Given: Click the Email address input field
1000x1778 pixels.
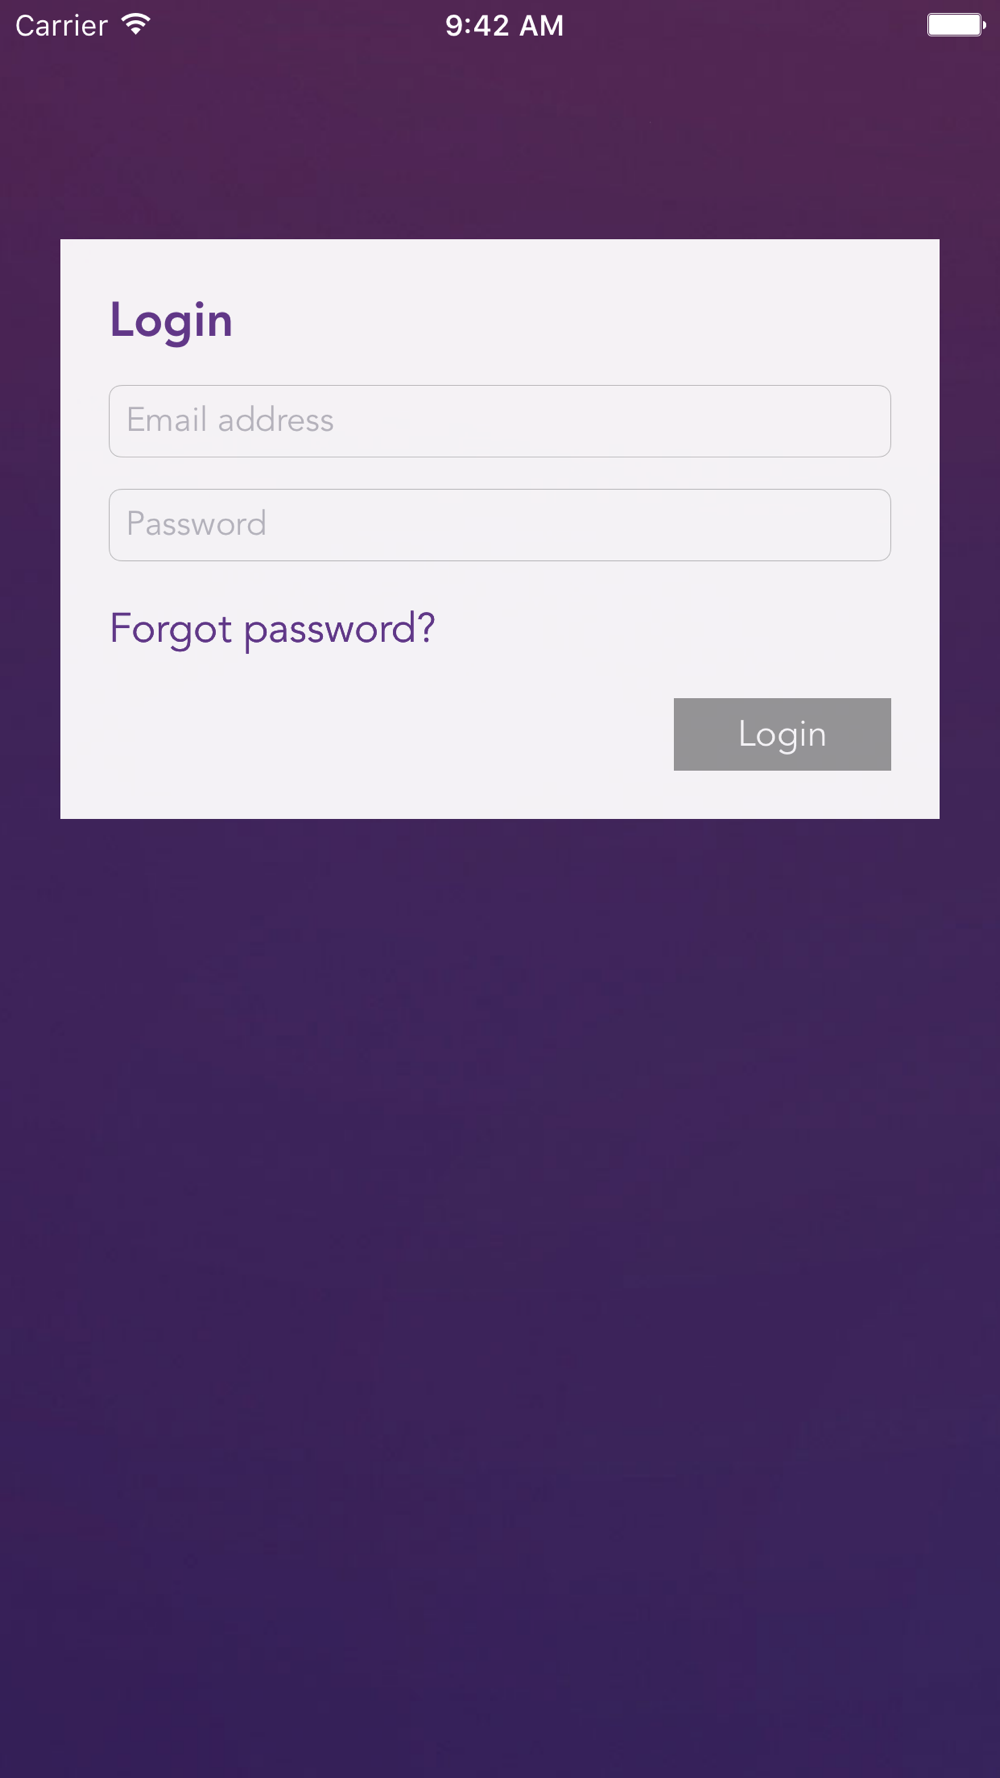Looking at the screenshot, I should point(500,421).
